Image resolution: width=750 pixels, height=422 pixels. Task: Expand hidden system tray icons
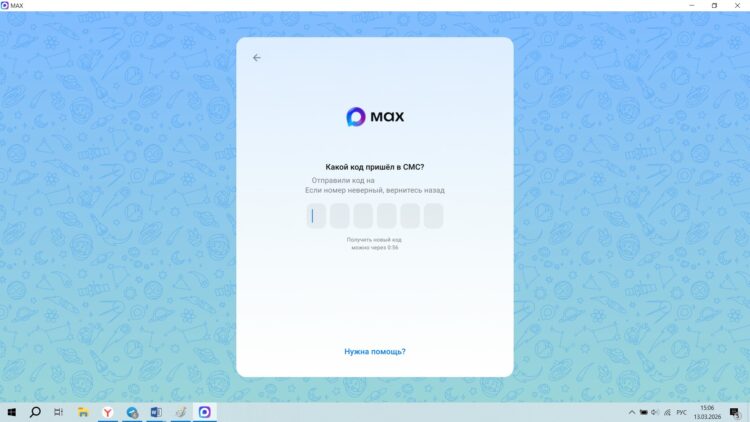[x=631, y=412]
